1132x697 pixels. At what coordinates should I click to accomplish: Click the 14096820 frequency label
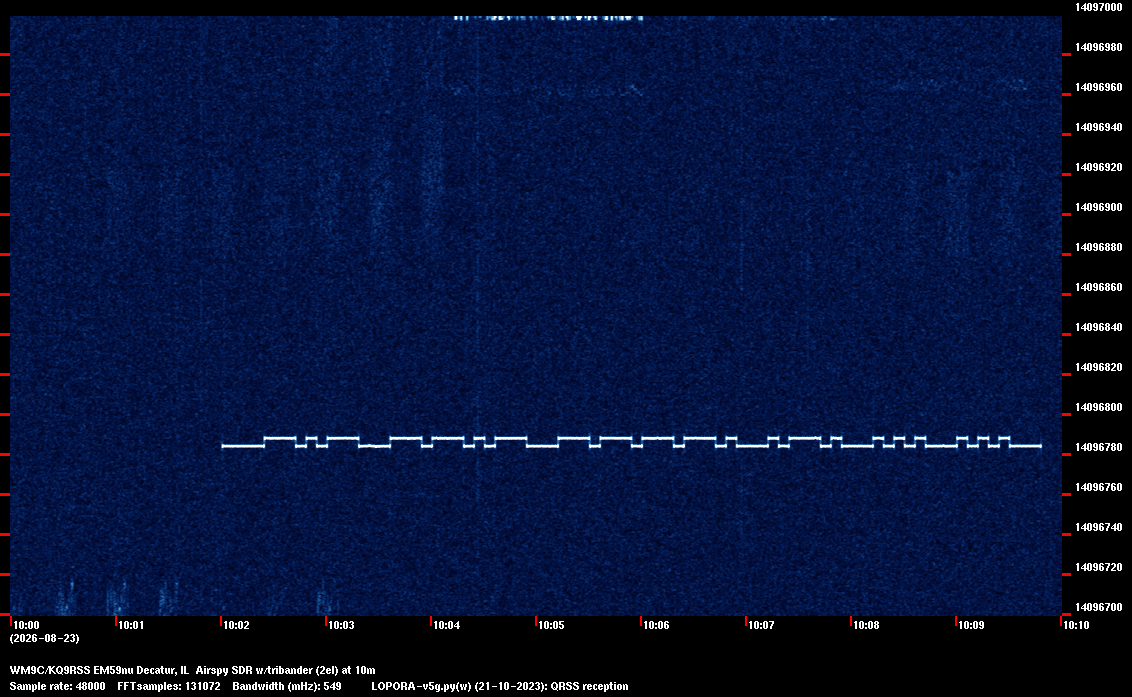[1099, 368]
